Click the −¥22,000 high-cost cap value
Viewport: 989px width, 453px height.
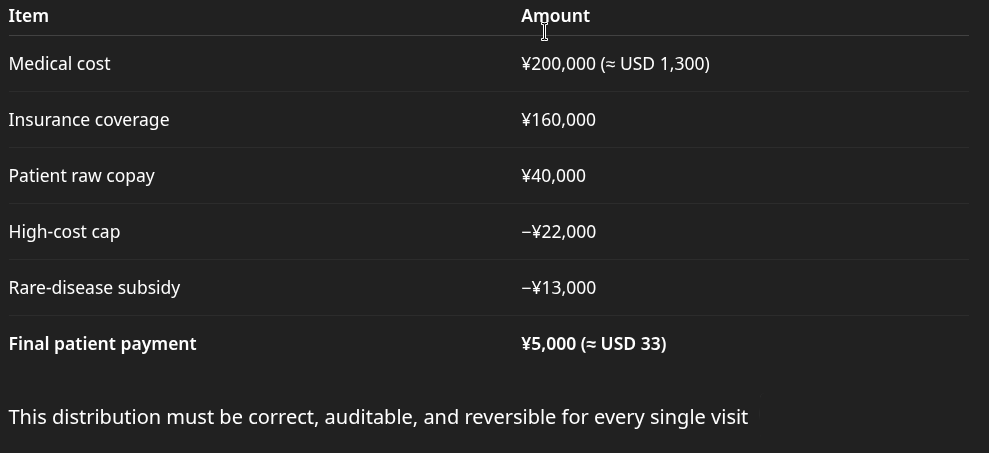(558, 232)
